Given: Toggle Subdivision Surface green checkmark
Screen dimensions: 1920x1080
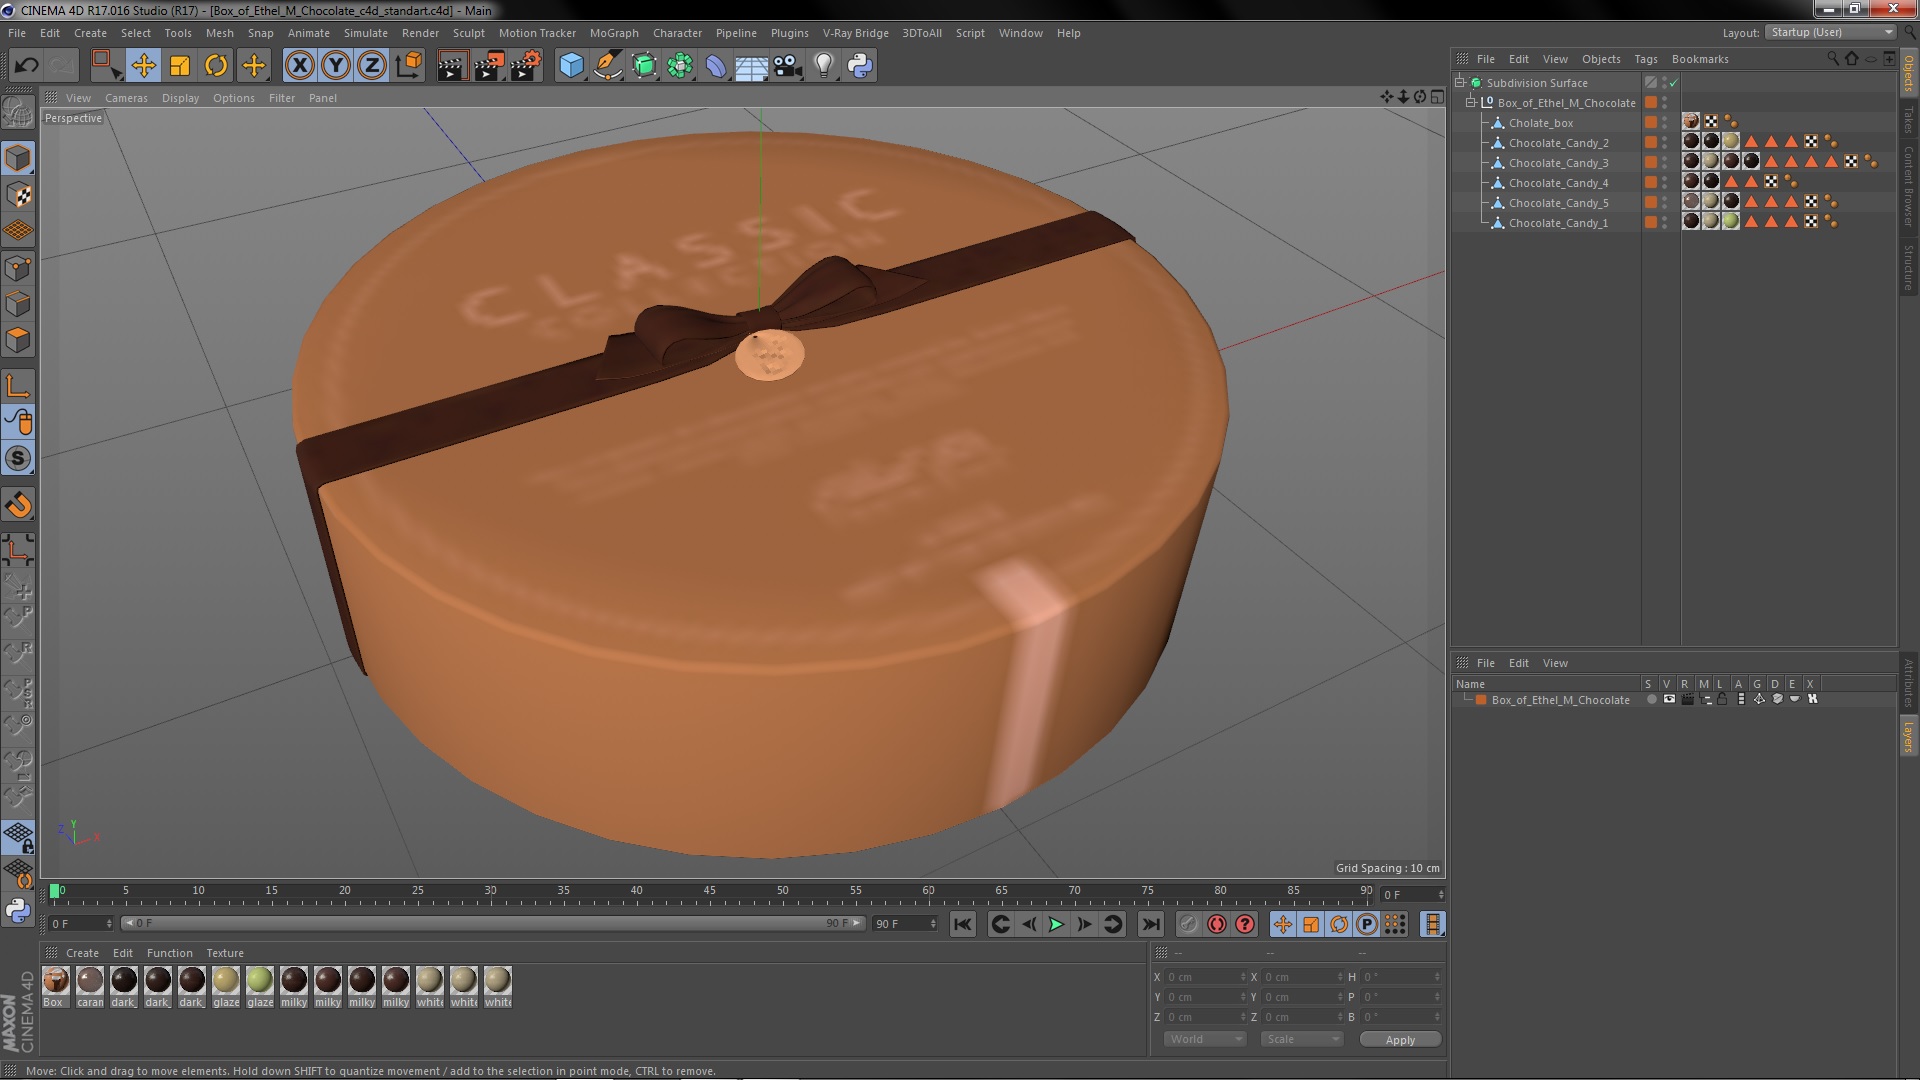Looking at the screenshot, I should click(x=1673, y=83).
